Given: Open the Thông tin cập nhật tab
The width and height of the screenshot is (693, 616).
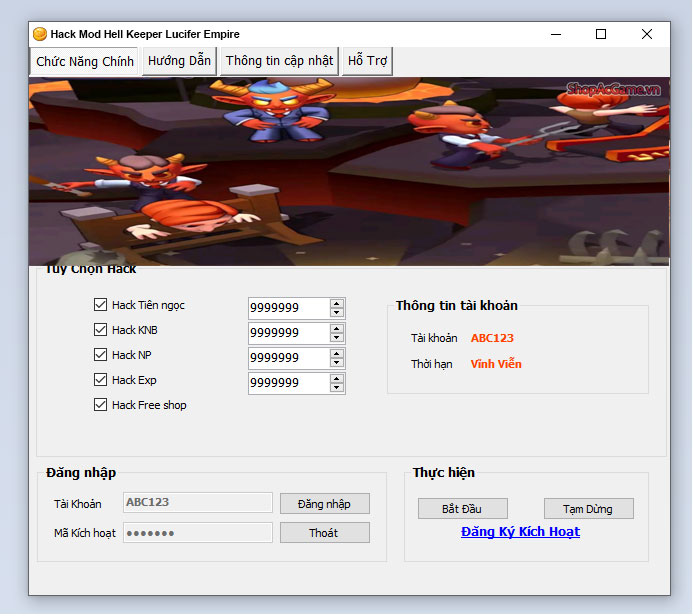Looking at the screenshot, I should 279,61.
